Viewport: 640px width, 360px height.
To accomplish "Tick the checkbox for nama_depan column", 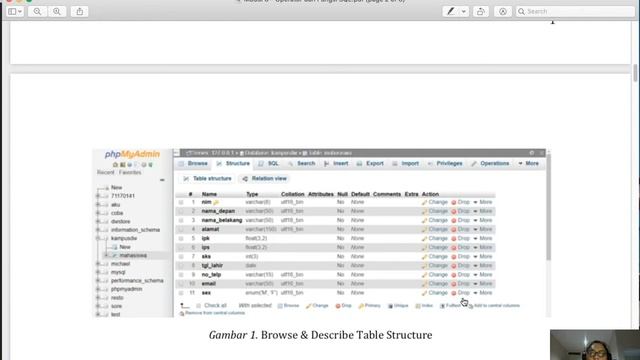I will (181, 211).
